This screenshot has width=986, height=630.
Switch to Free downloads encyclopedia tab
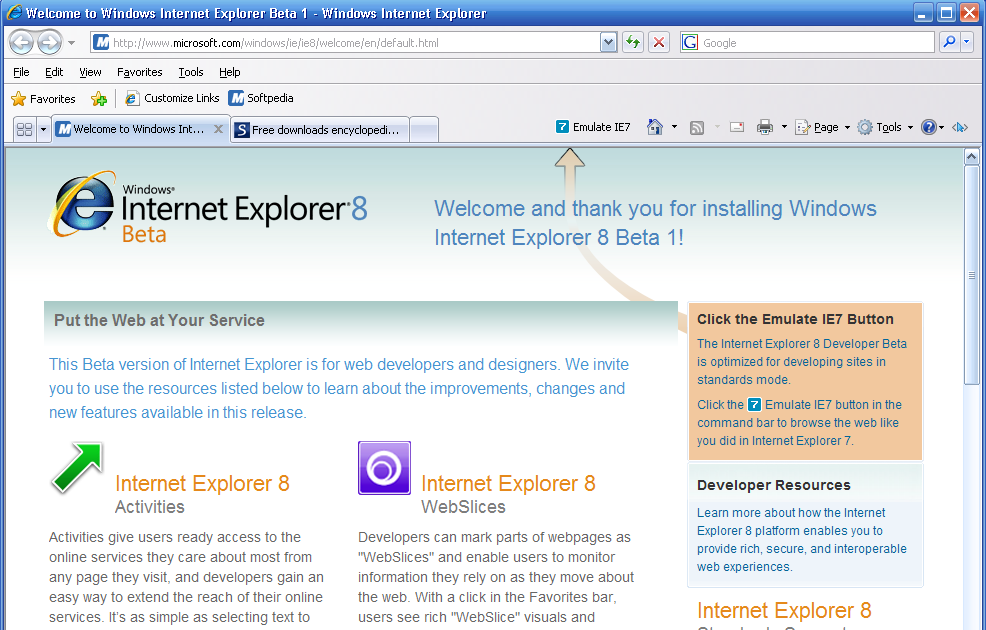coord(319,130)
